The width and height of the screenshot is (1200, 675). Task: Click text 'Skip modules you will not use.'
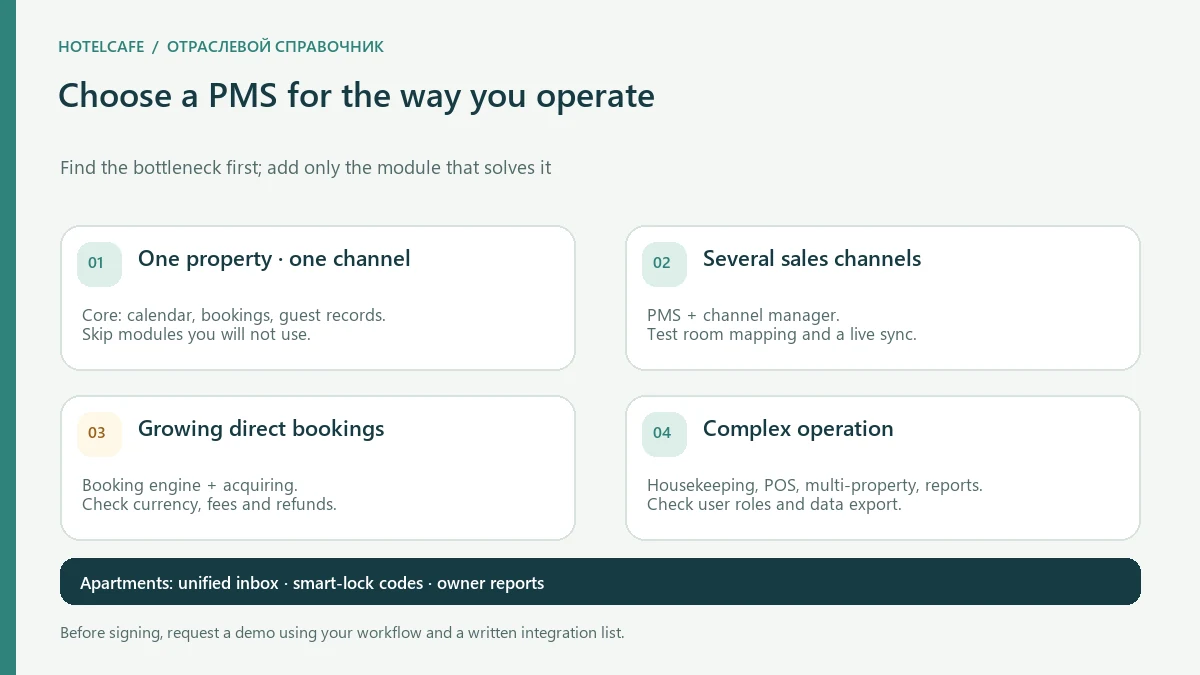(196, 334)
